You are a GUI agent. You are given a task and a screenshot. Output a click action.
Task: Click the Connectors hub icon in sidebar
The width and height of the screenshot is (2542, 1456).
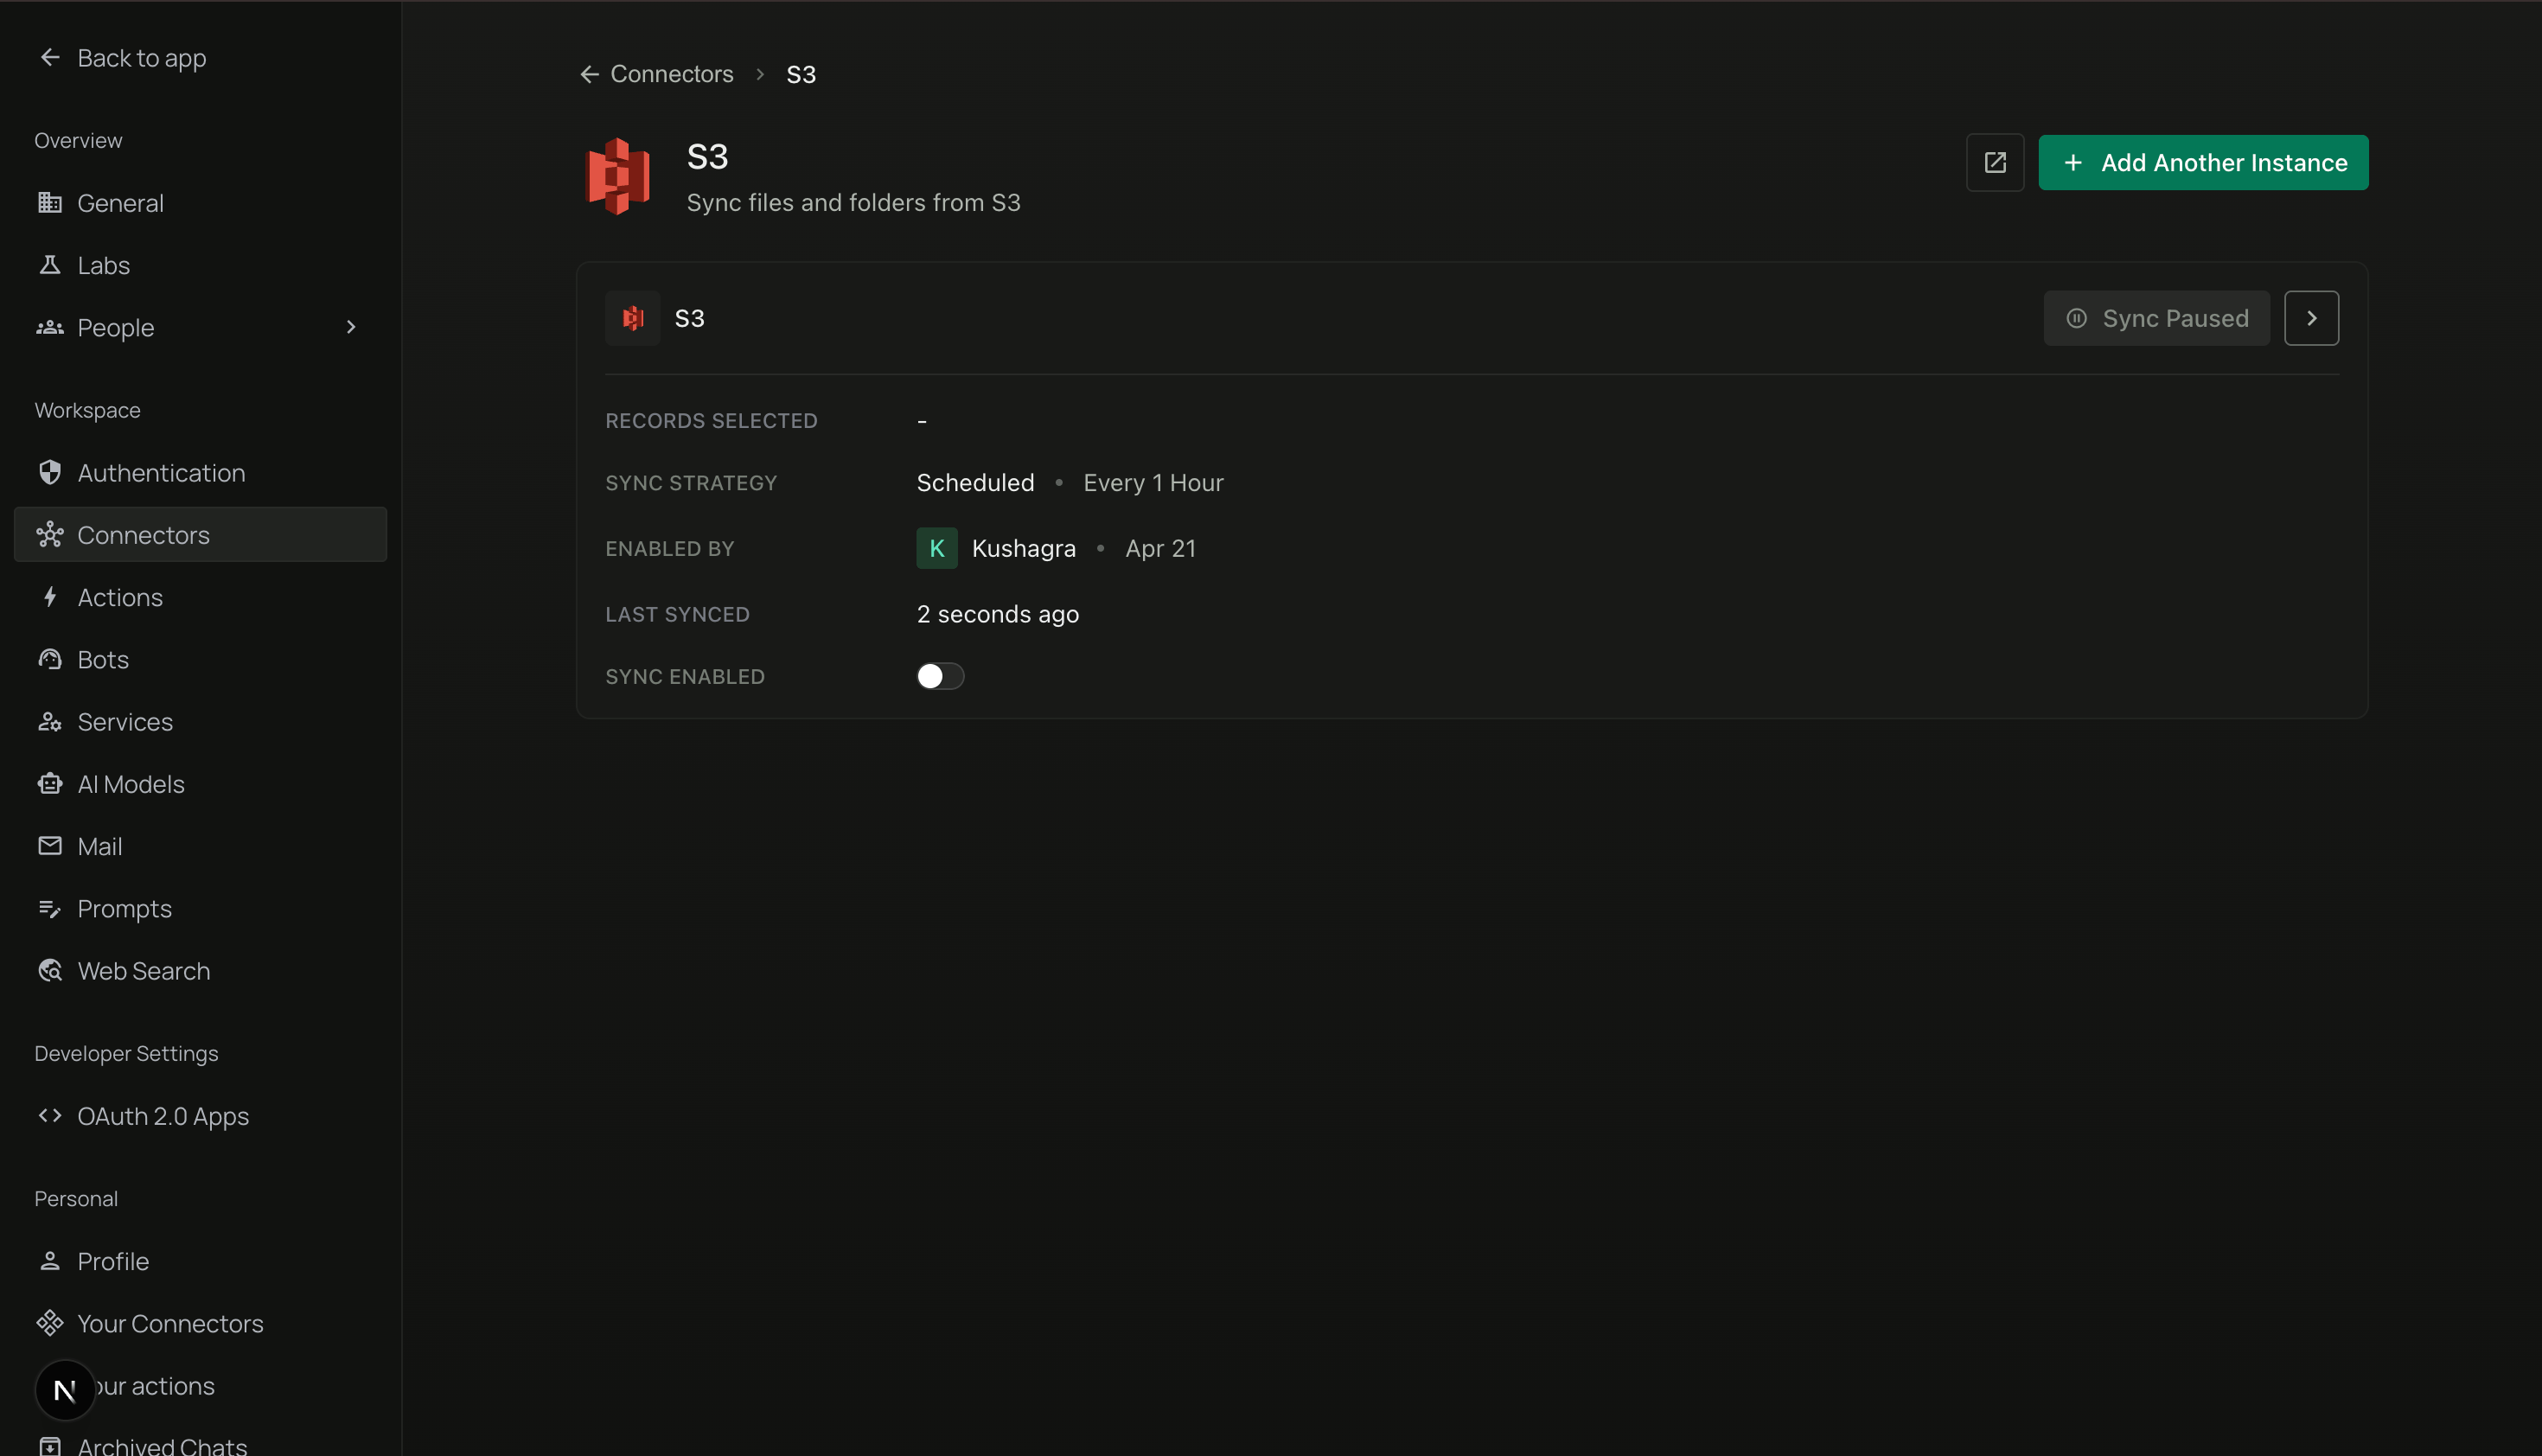coord(50,535)
